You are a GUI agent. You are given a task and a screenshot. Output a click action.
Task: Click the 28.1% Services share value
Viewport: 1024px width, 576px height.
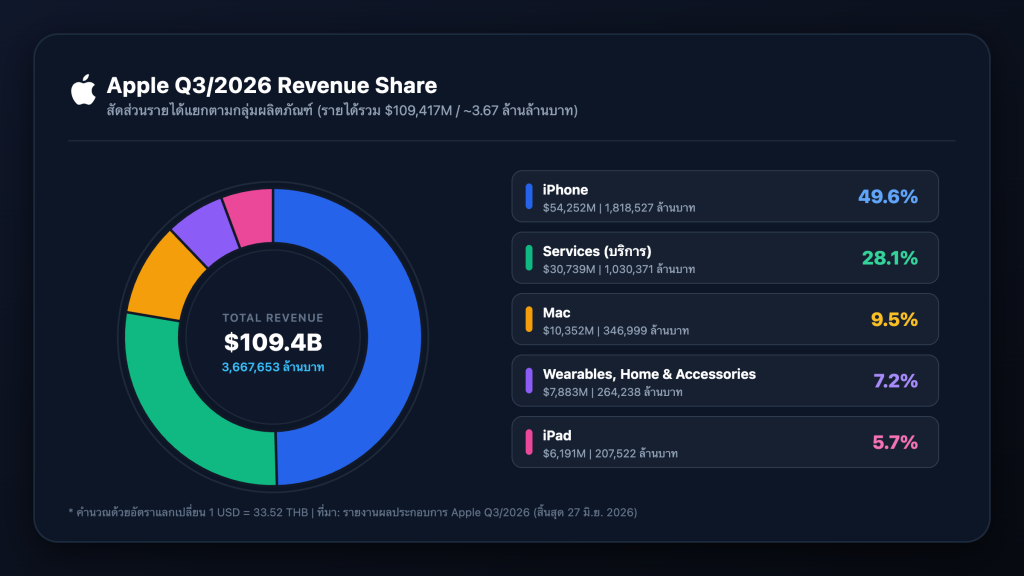tap(890, 258)
